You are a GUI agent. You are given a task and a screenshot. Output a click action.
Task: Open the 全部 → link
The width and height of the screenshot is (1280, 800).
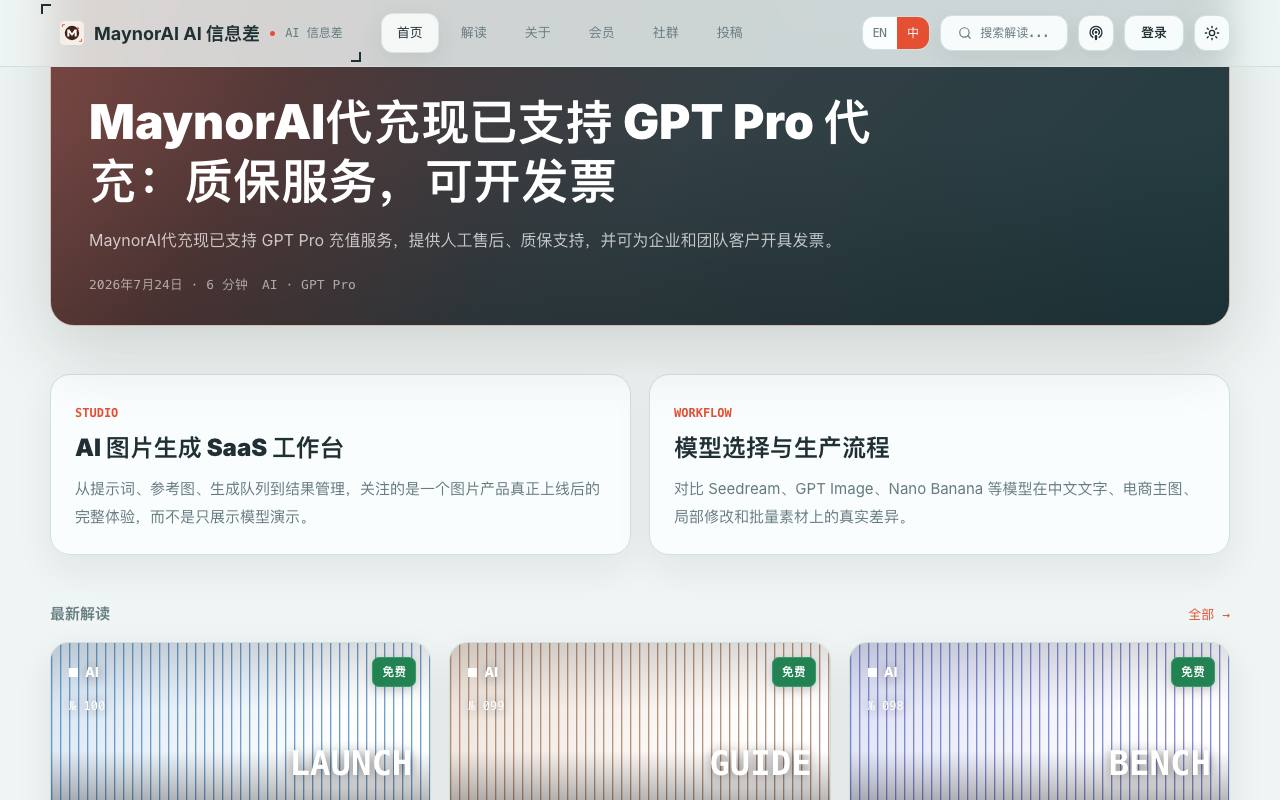click(1209, 615)
